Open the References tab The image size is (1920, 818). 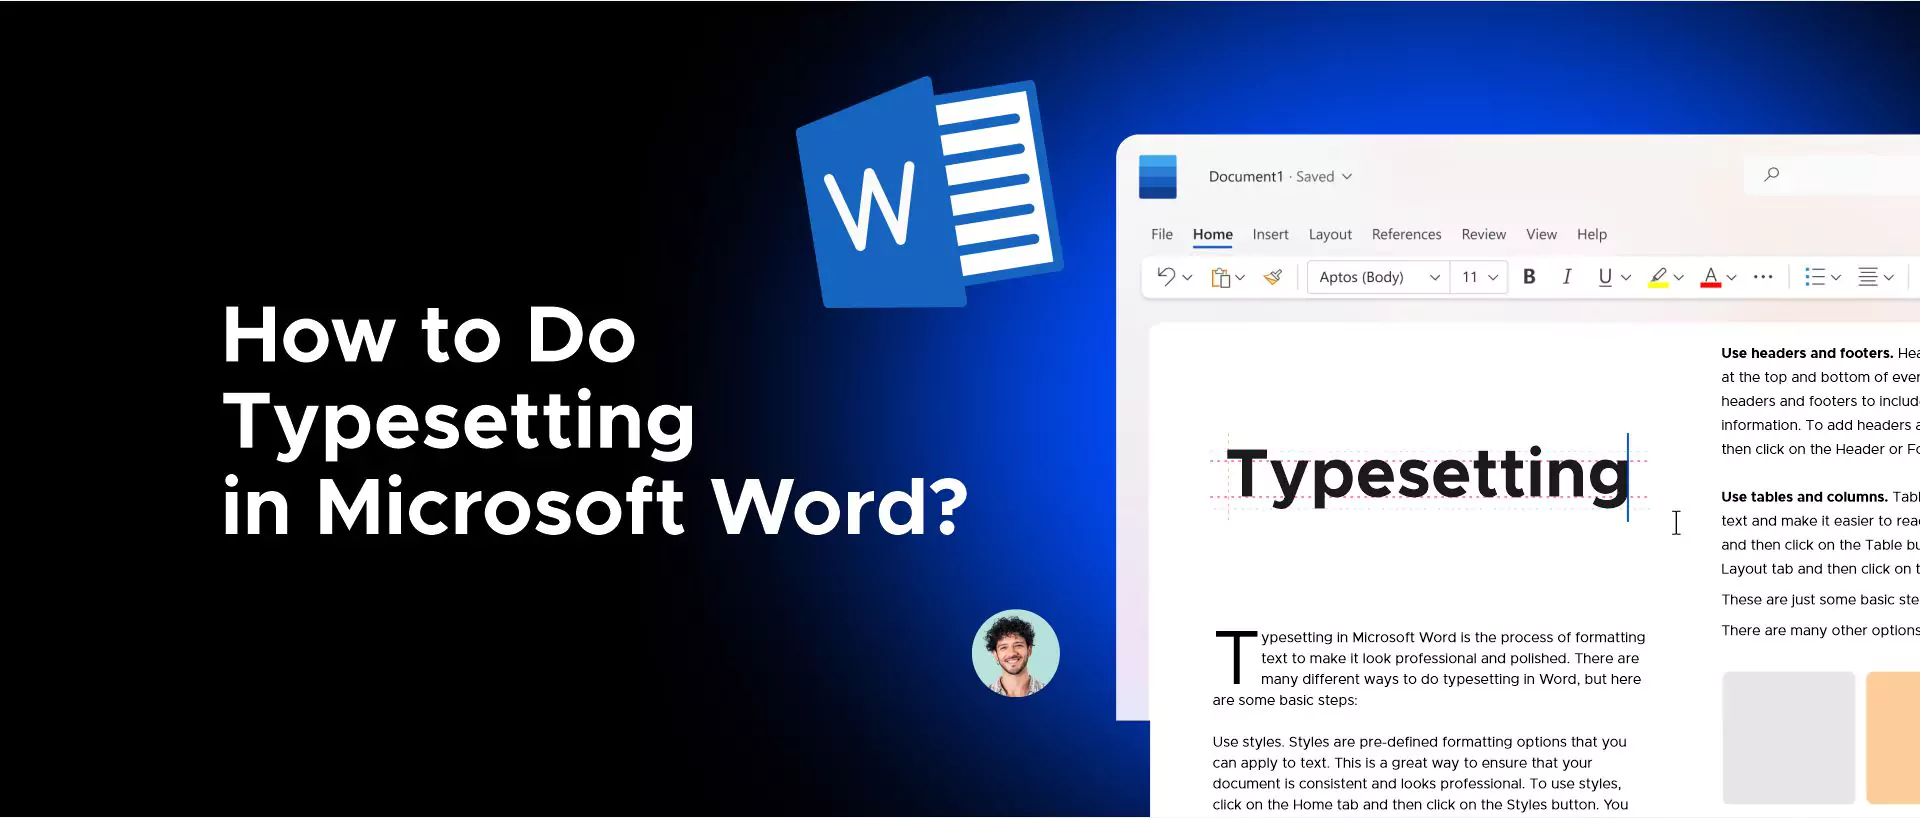(x=1406, y=234)
